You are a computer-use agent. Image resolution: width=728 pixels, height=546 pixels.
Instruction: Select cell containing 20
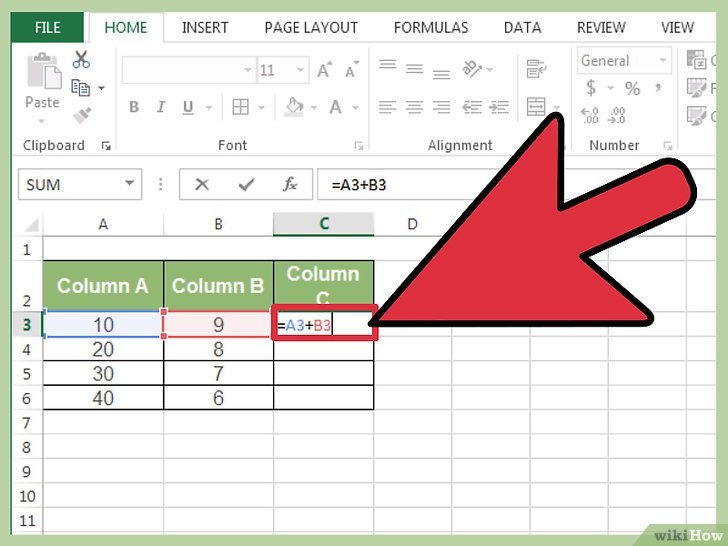pos(103,349)
